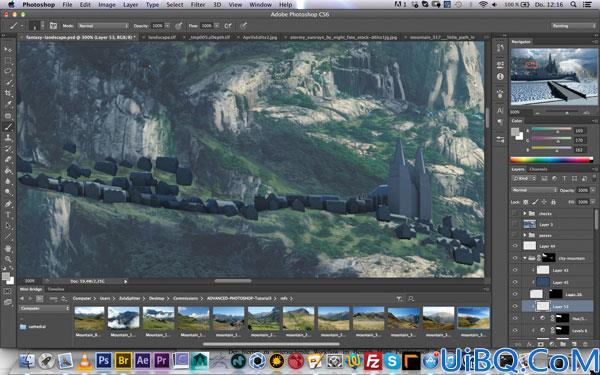Select the Rectangular Marquee tool
Screen dimensions: 600x375
8,60
